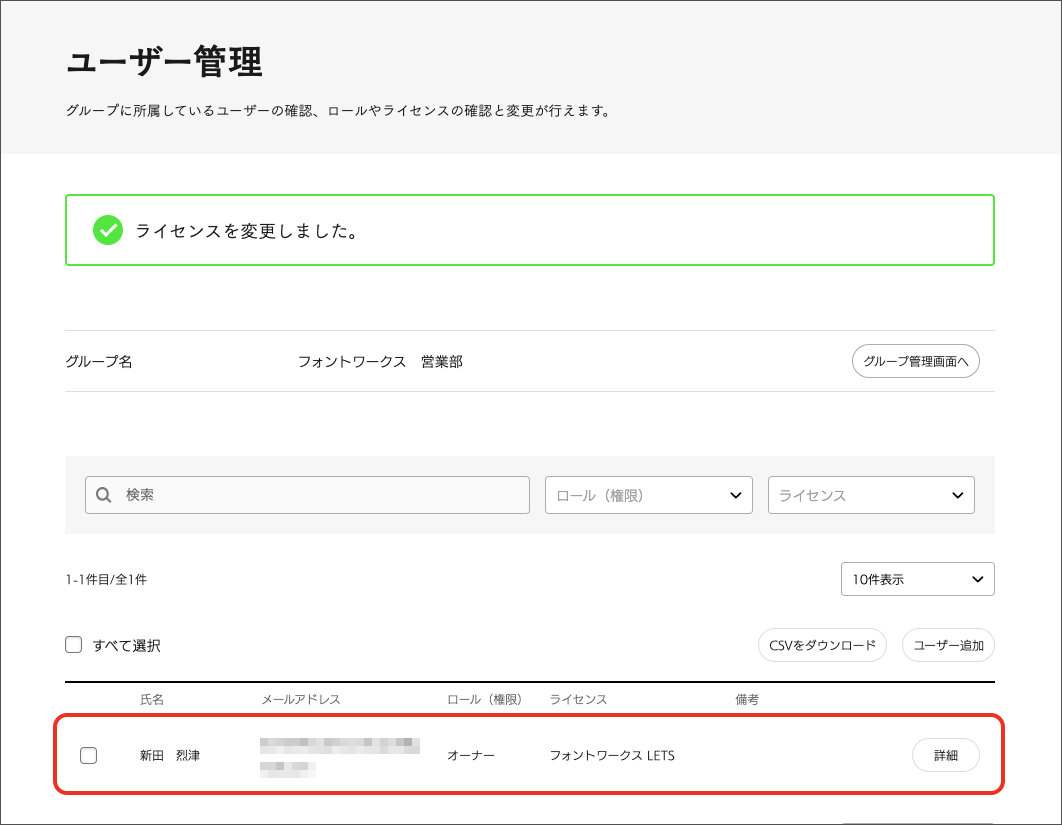Select the user name 新田 烈津
Image resolution: width=1062 pixels, height=825 pixels.
(x=169, y=755)
